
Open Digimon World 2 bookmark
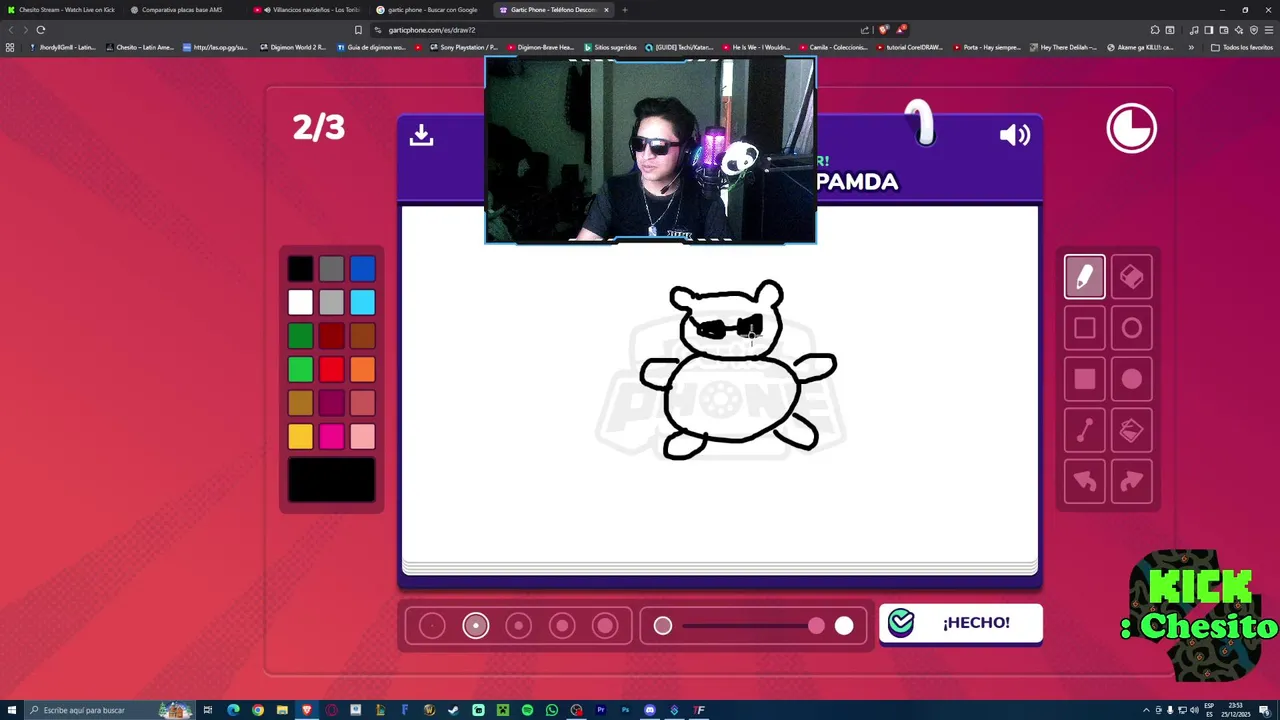[x=293, y=47]
